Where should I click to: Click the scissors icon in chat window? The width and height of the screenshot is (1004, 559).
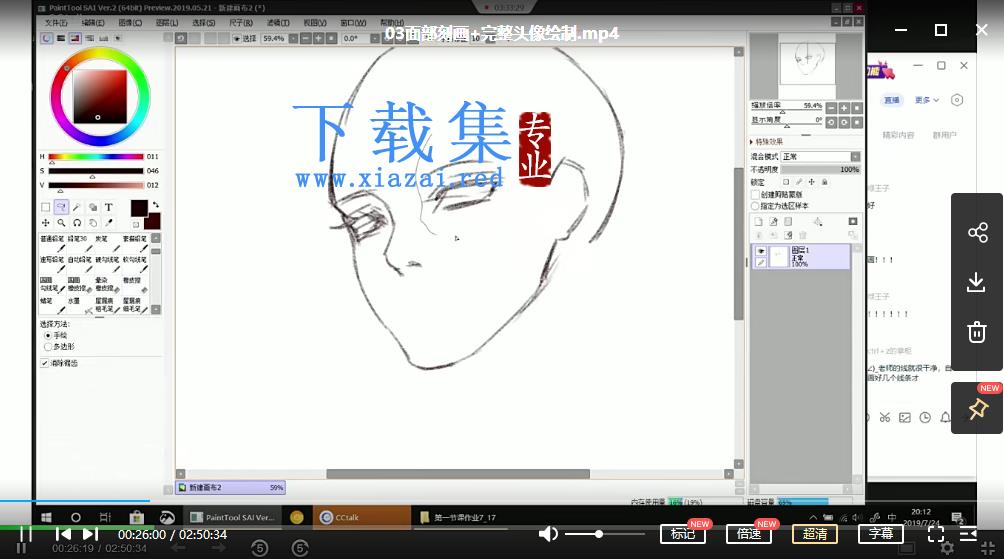(885, 417)
